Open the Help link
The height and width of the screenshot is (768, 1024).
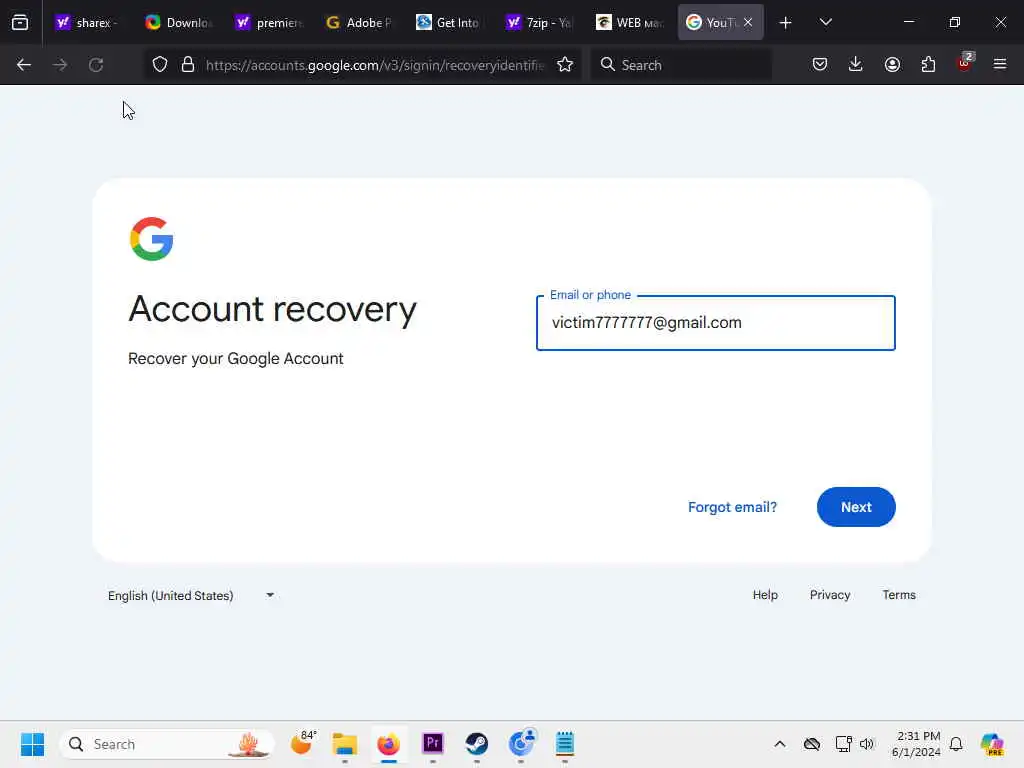coord(765,595)
